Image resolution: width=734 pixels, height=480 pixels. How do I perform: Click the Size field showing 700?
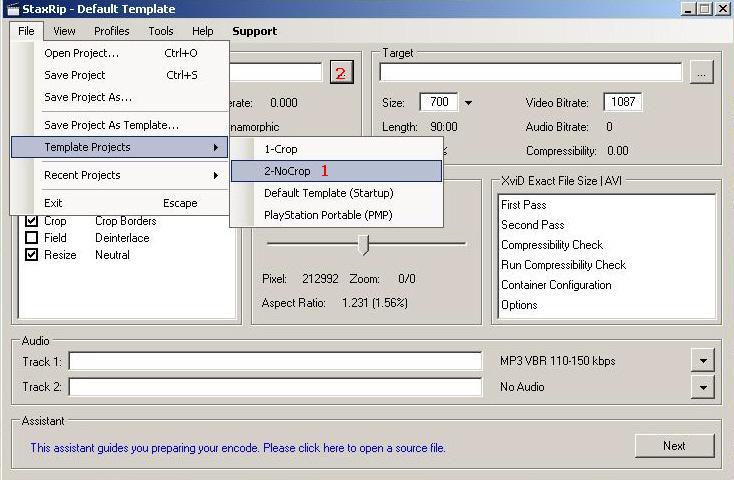439,102
